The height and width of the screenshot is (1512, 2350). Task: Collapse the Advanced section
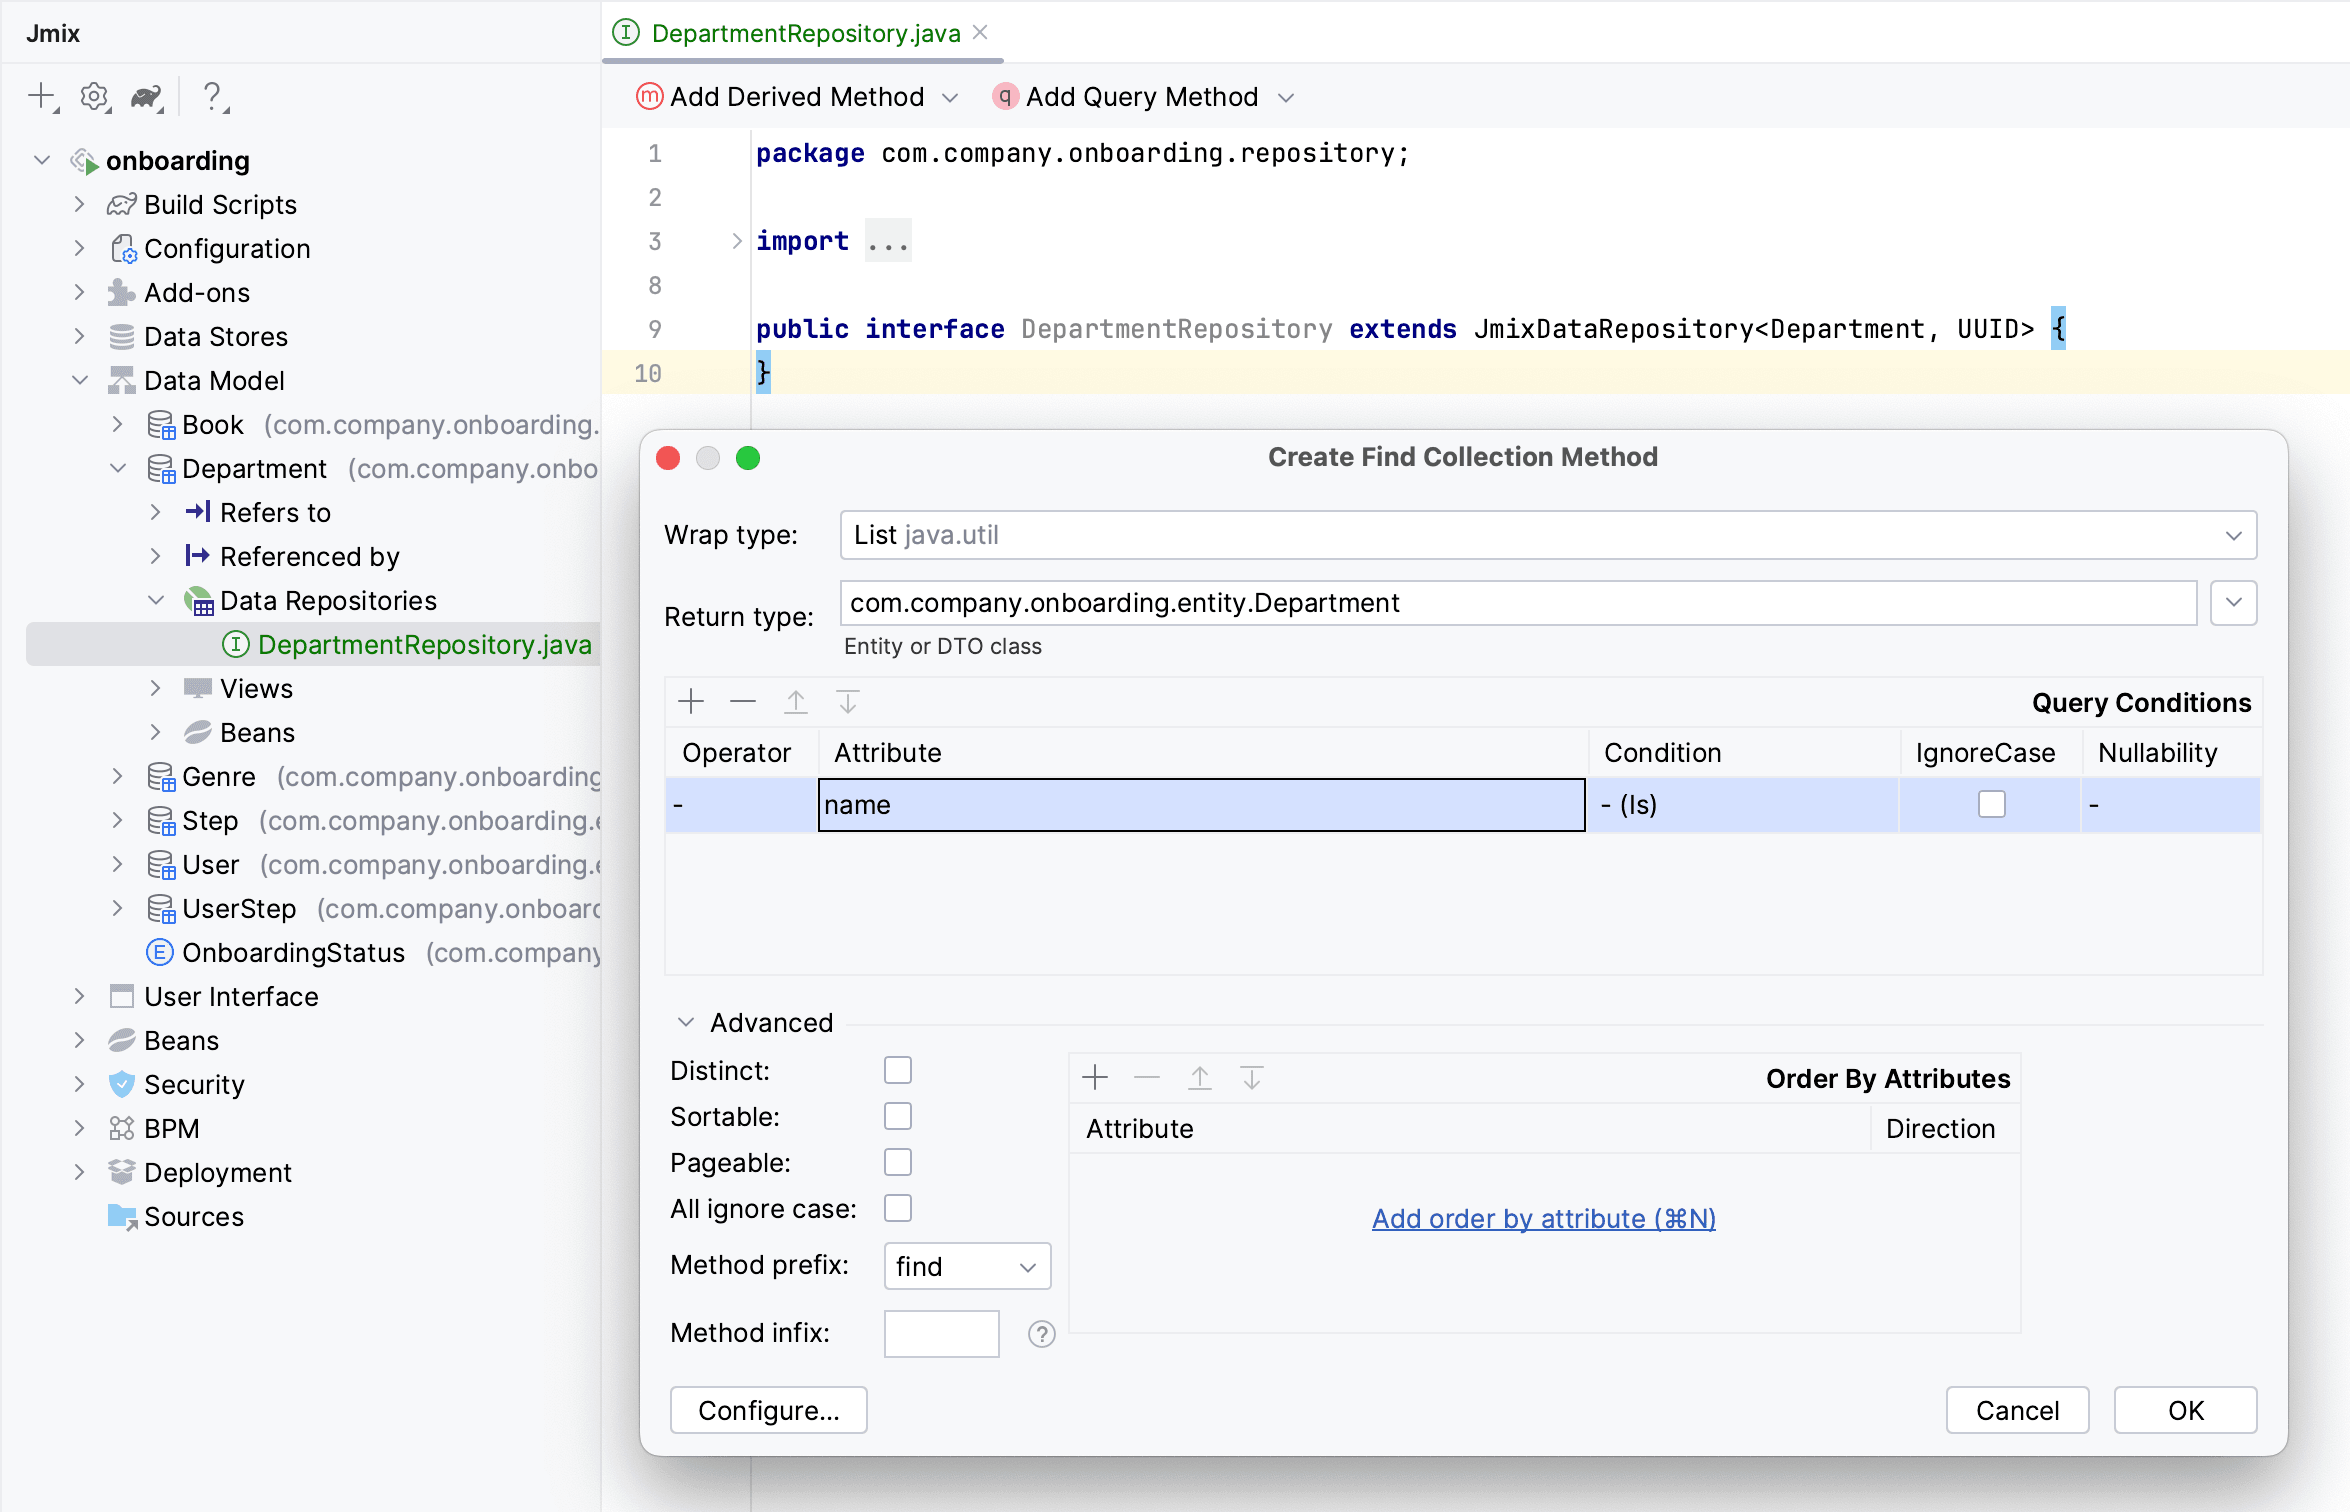coord(686,1022)
